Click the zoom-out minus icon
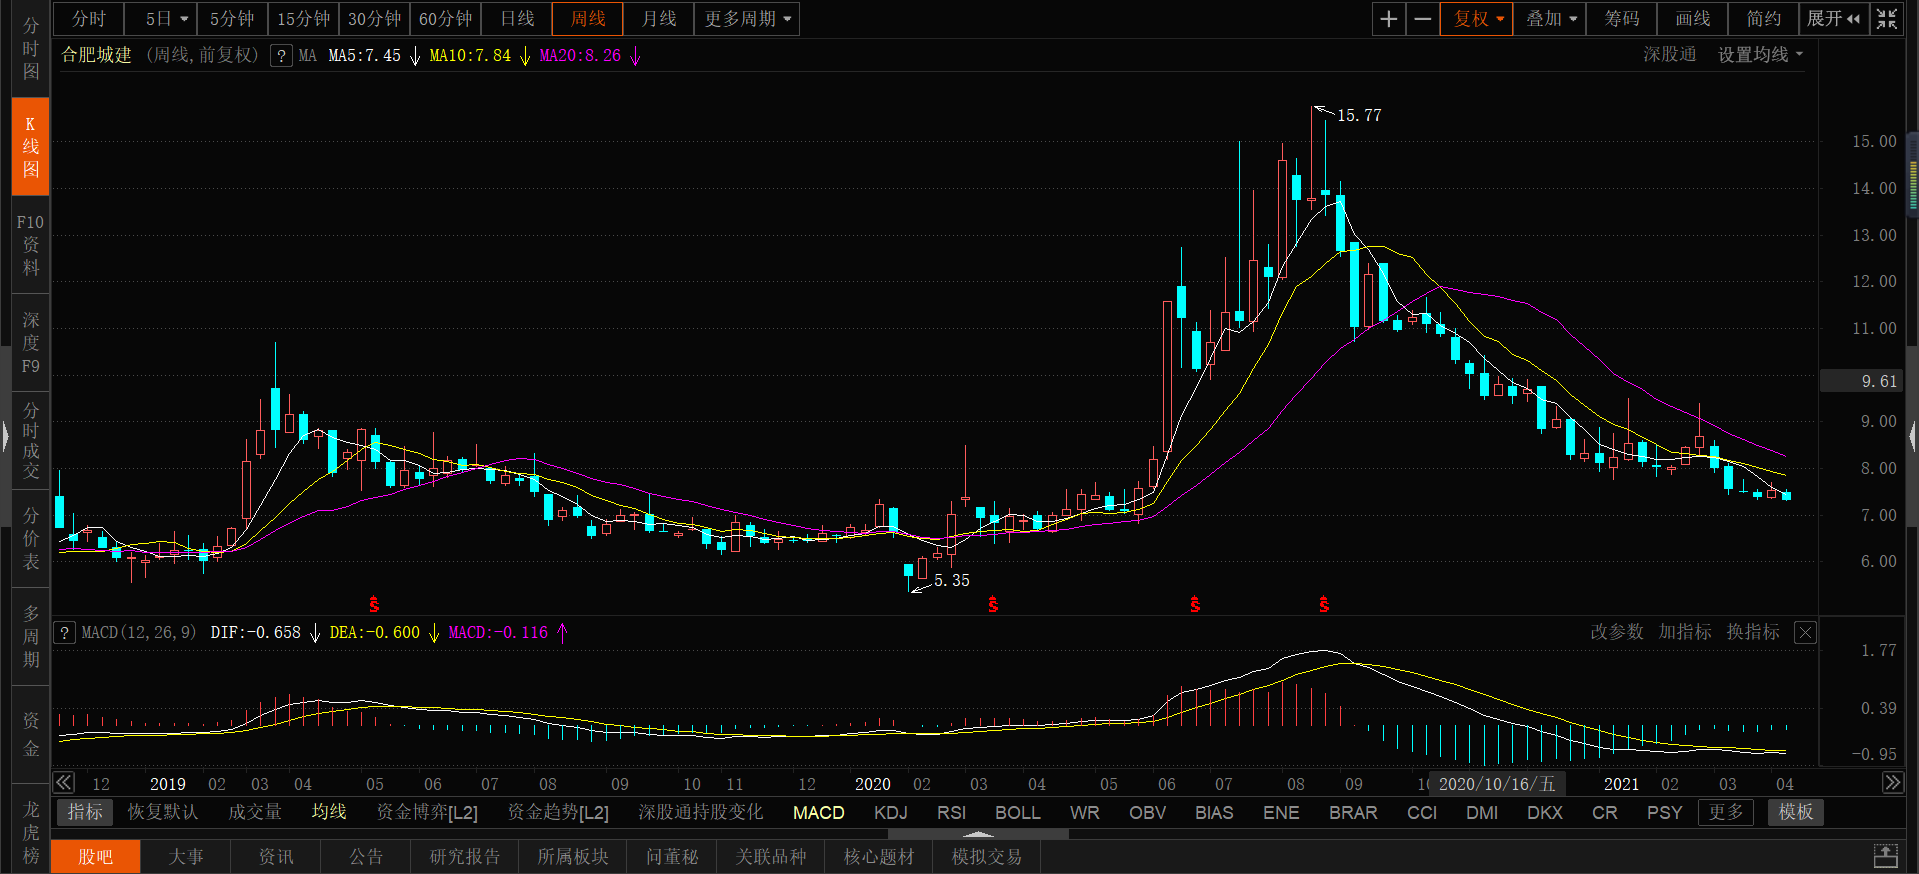The height and width of the screenshot is (874, 1919). [1422, 19]
